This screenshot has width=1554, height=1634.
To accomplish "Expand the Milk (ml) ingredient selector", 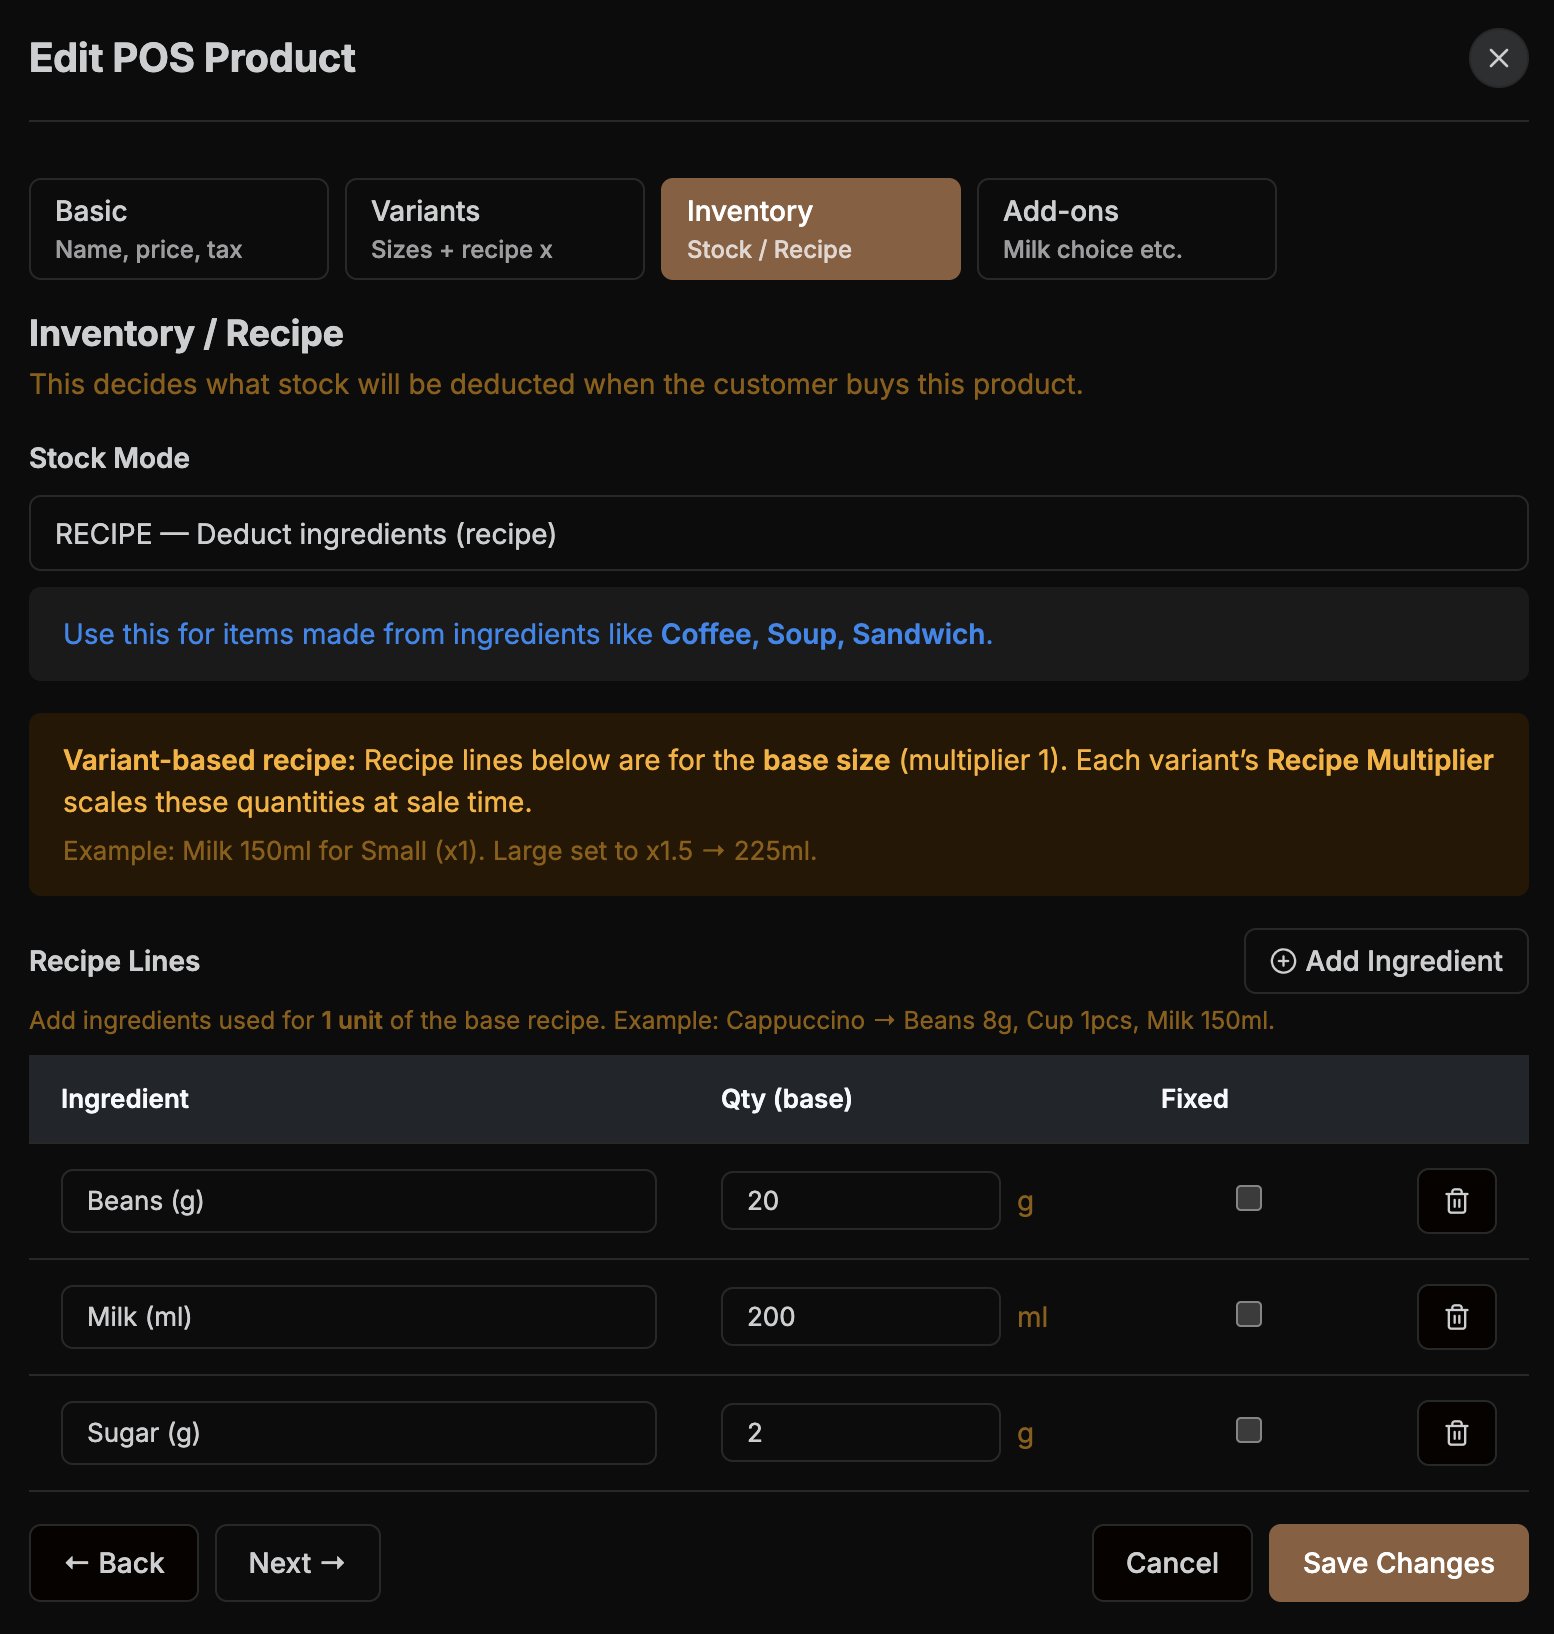I will [x=358, y=1317].
